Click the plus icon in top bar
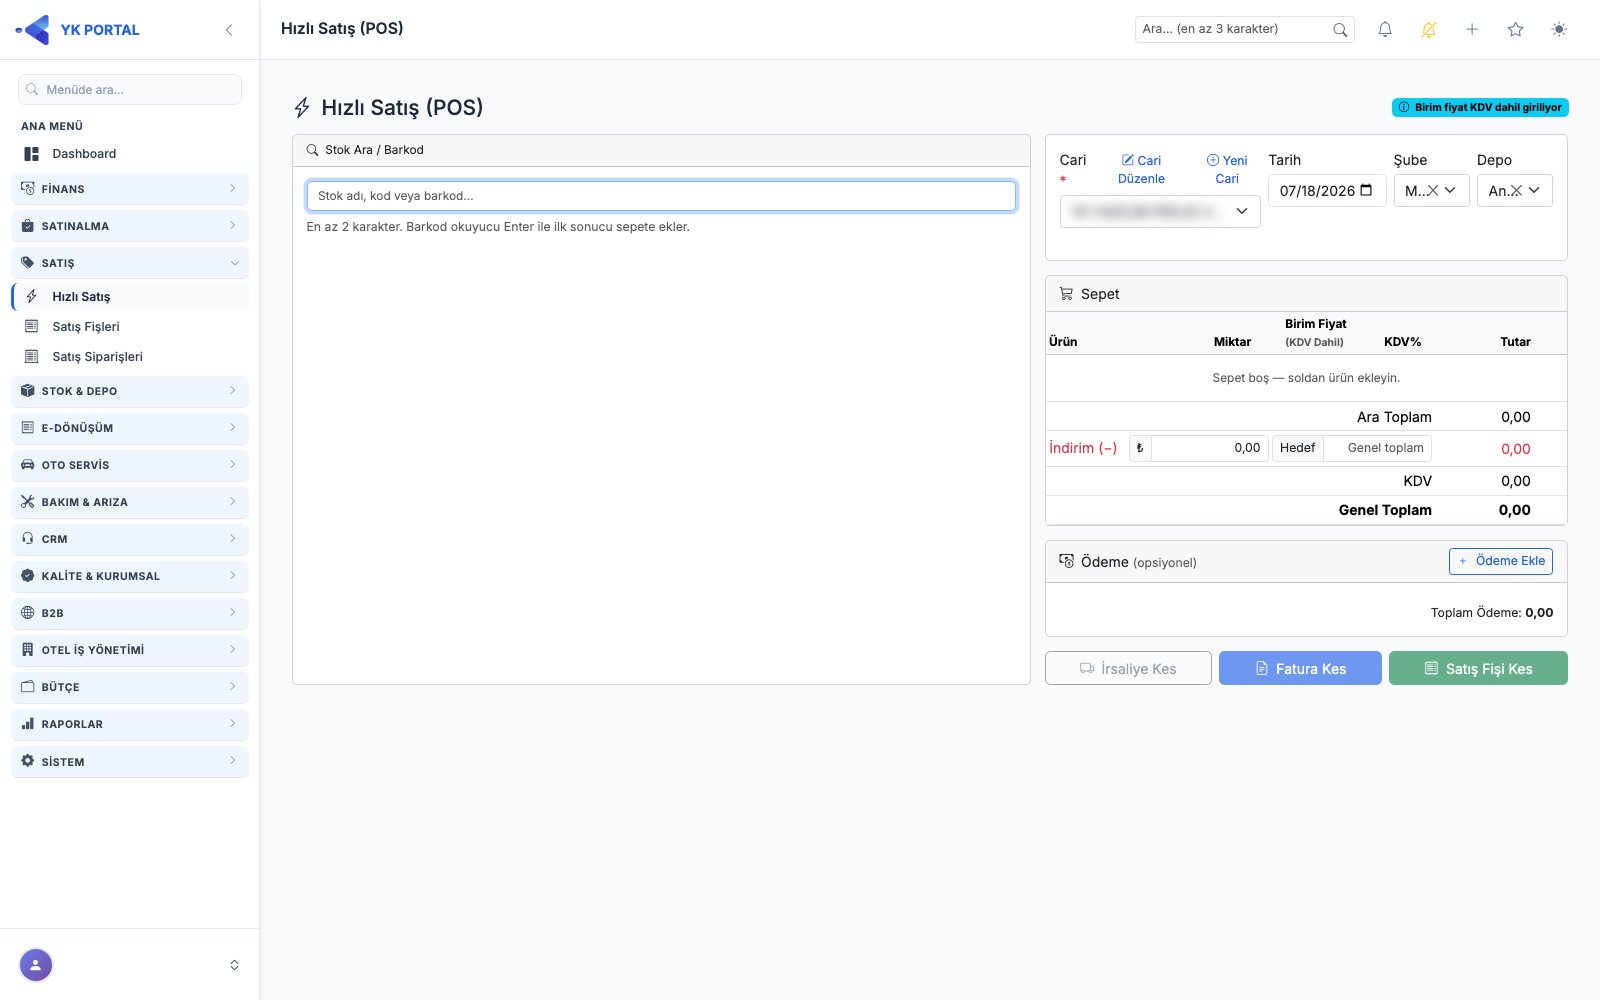 coord(1472,30)
